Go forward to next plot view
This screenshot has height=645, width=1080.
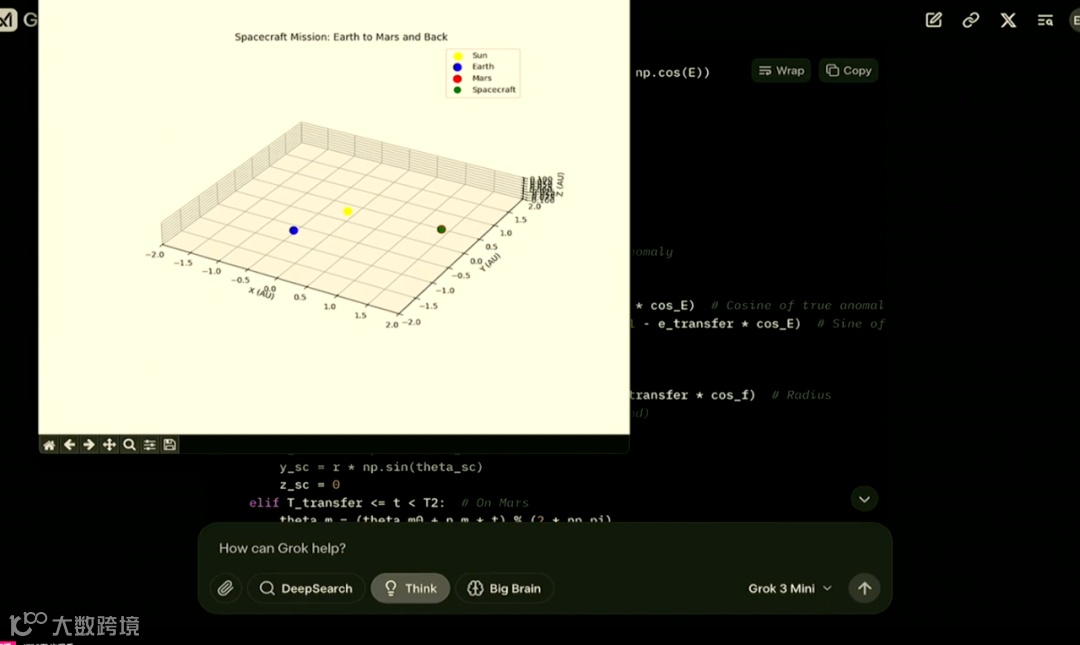(89, 445)
